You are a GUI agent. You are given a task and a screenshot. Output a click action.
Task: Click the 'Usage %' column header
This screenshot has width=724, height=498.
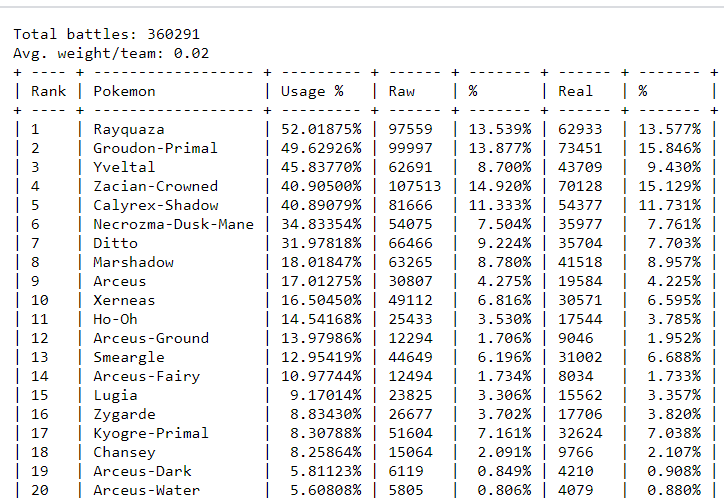click(x=312, y=91)
